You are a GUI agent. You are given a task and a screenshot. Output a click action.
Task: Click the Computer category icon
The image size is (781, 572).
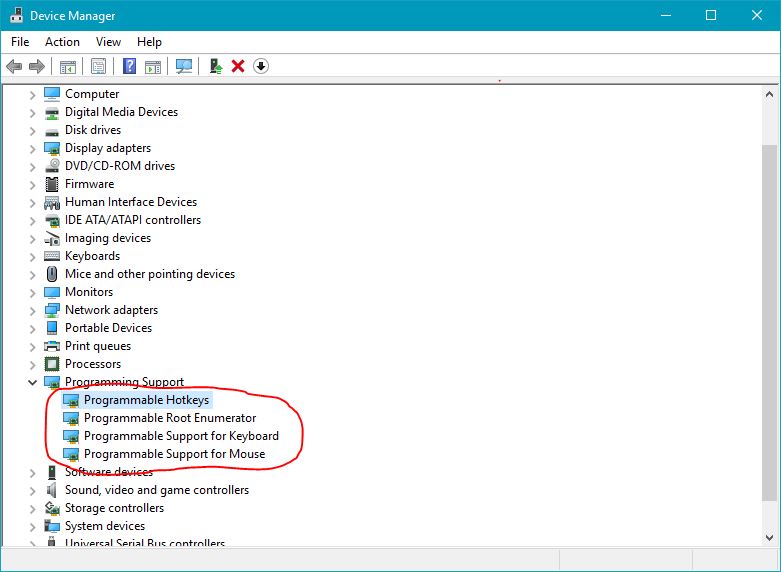[52, 94]
